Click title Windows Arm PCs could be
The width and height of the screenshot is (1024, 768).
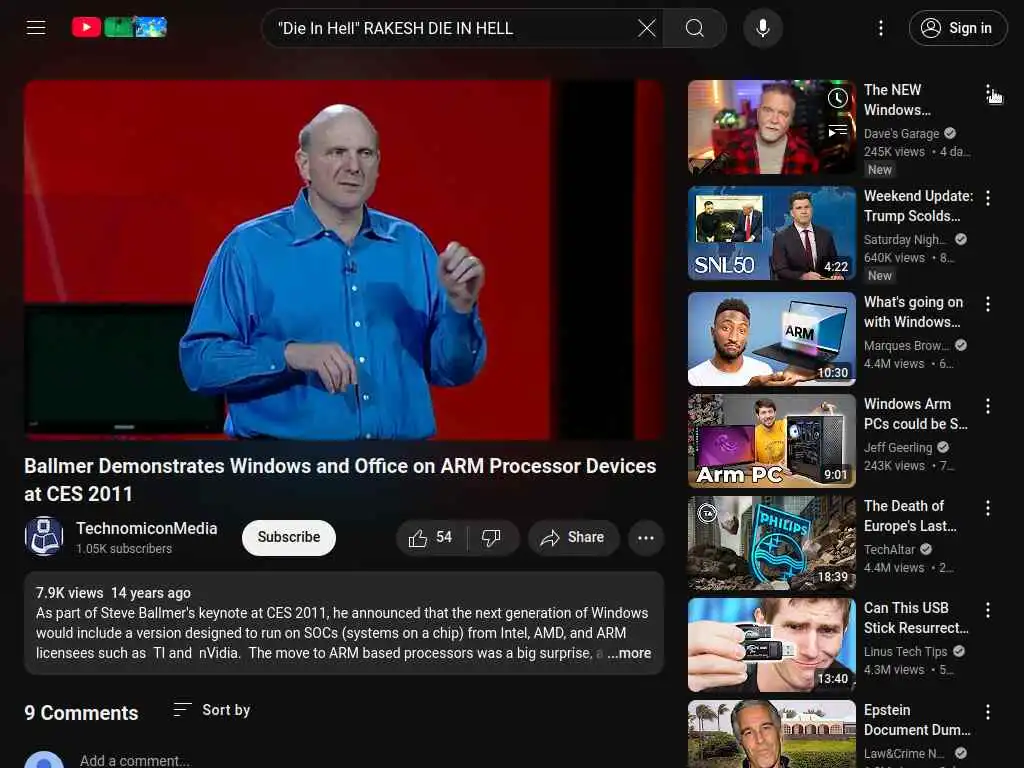(916, 414)
